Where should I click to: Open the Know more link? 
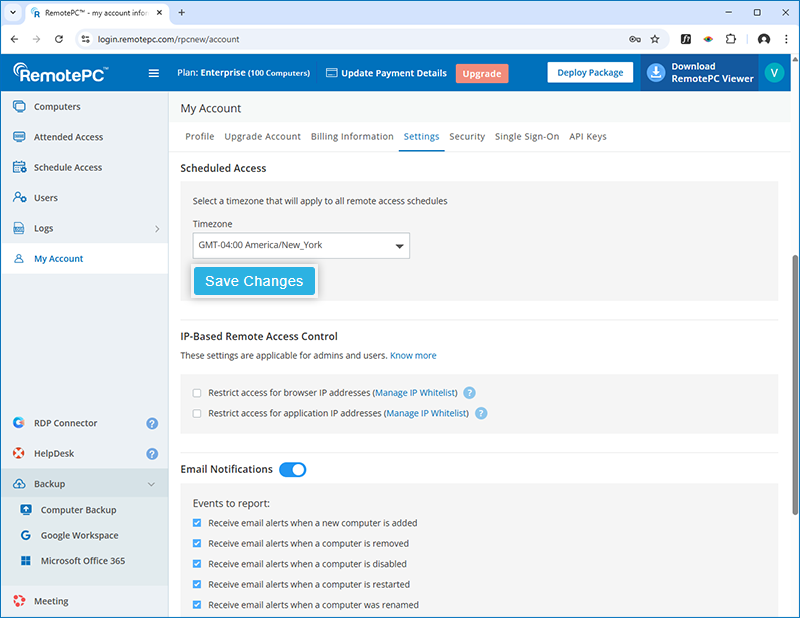coord(413,355)
